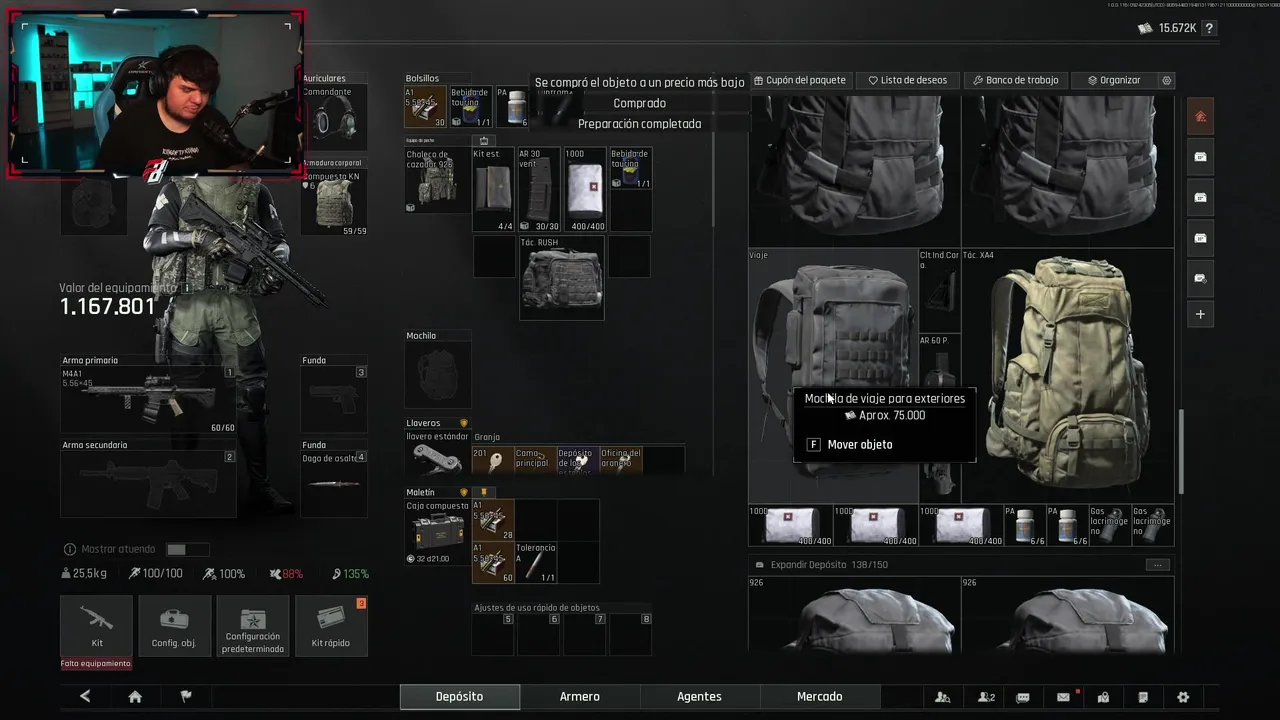Select the Comandante headset slot
Viewport: 1280px width, 720px height.
(x=334, y=118)
